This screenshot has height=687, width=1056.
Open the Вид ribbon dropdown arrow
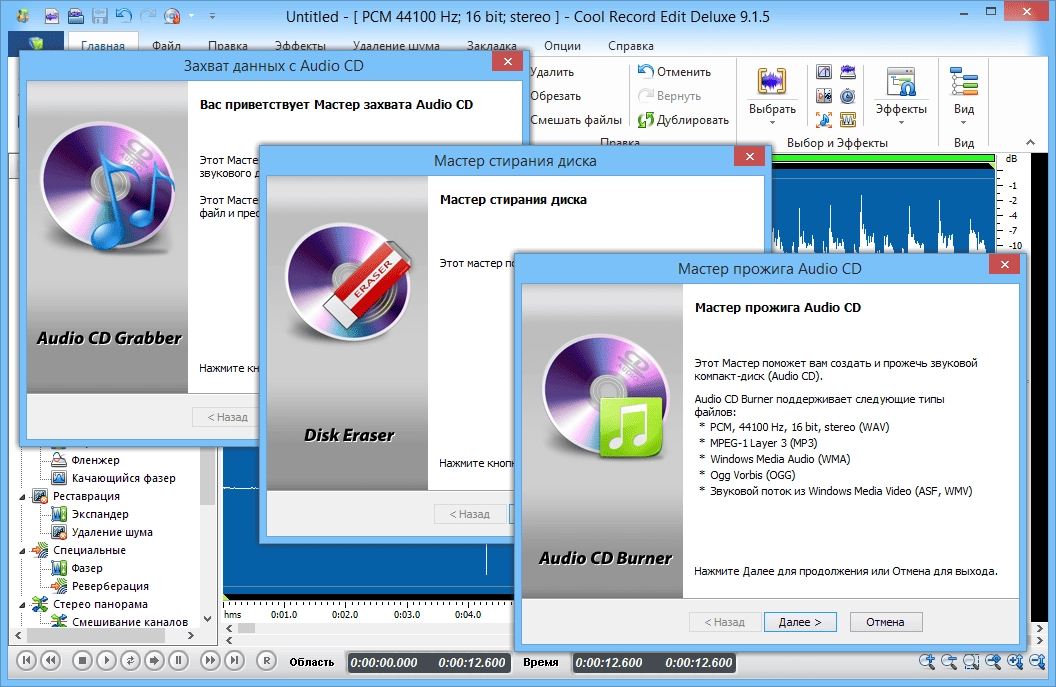[x=964, y=123]
